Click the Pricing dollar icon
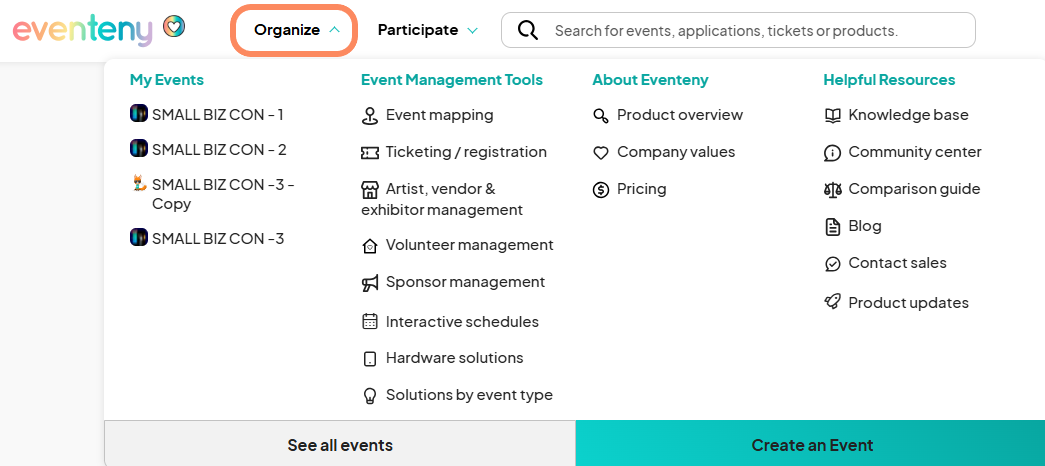The width and height of the screenshot is (1045, 466). tap(600, 190)
